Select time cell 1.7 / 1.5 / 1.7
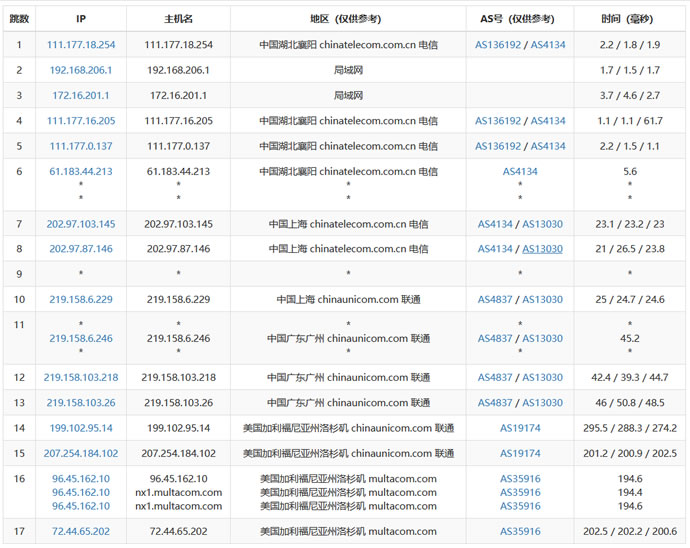This screenshot has width=690, height=548. click(x=630, y=70)
